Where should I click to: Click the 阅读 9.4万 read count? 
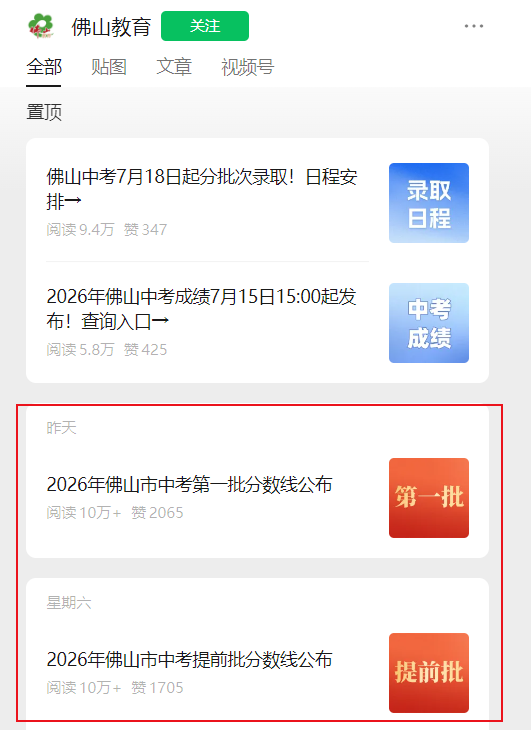pyautogui.click(x=80, y=230)
